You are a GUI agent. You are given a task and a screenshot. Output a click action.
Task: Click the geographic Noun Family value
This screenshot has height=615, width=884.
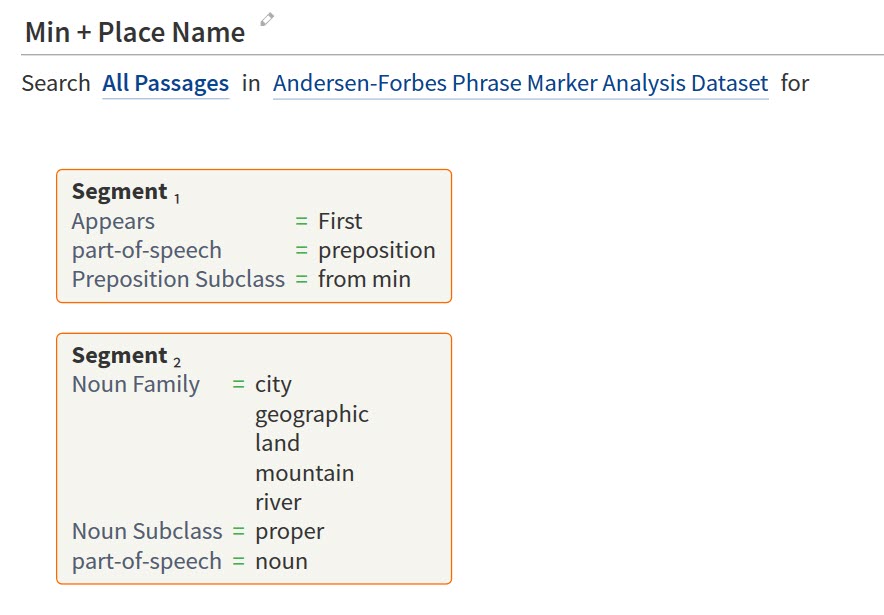pos(311,414)
